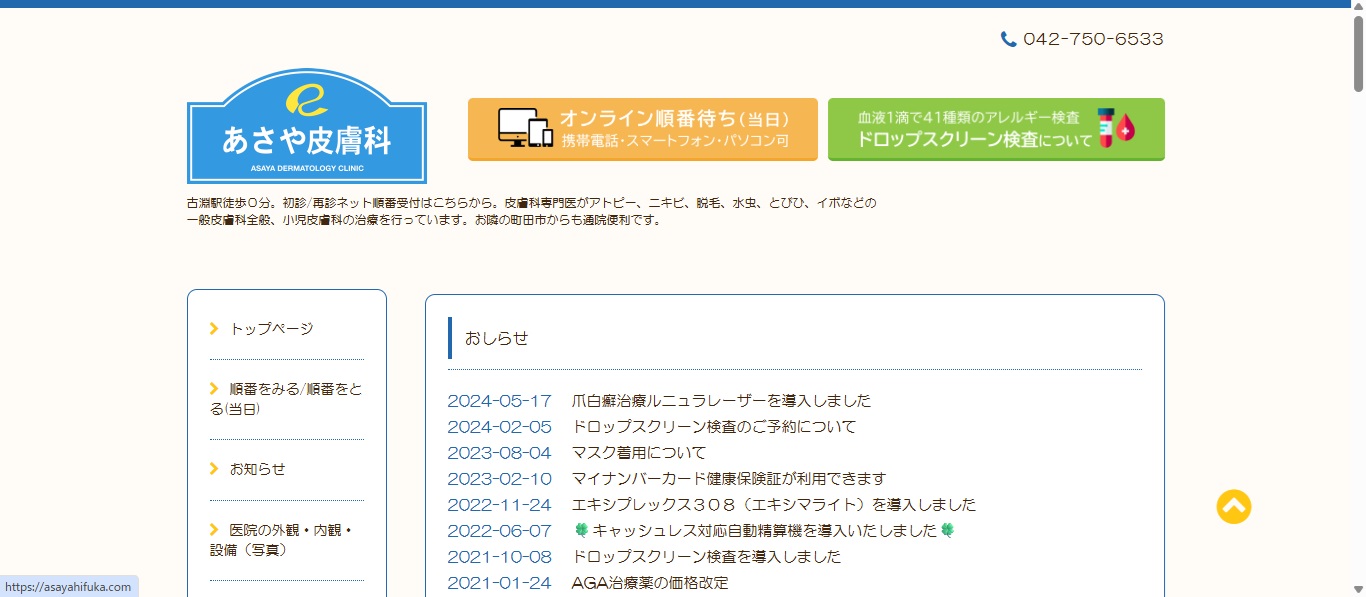Open the 爪白癬治療ルニュラレーザー news entry
The image size is (1366, 597).
720,401
